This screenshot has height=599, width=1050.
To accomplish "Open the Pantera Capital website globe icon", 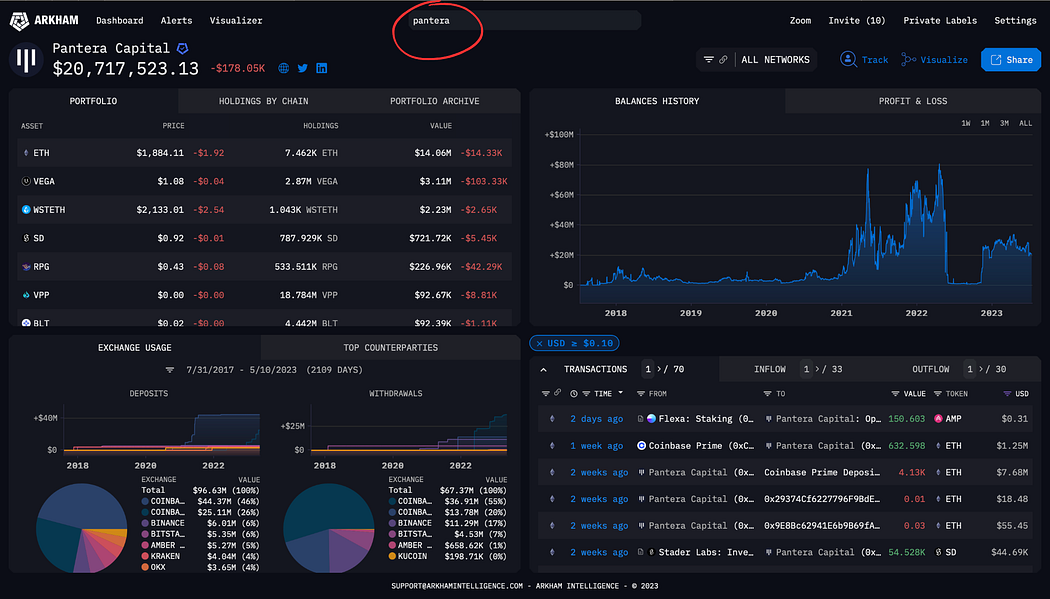I will [284, 68].
